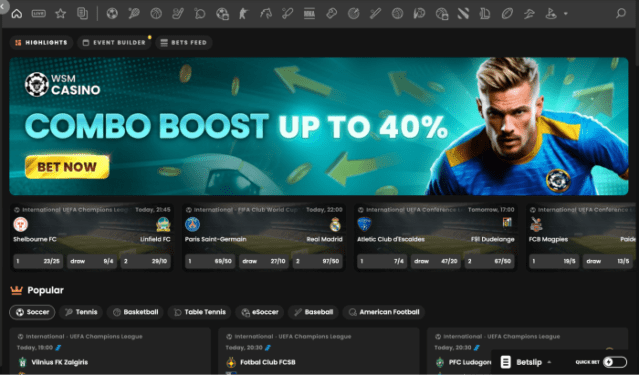Bet on Real Madrid win at 97/50

[317, 261]
